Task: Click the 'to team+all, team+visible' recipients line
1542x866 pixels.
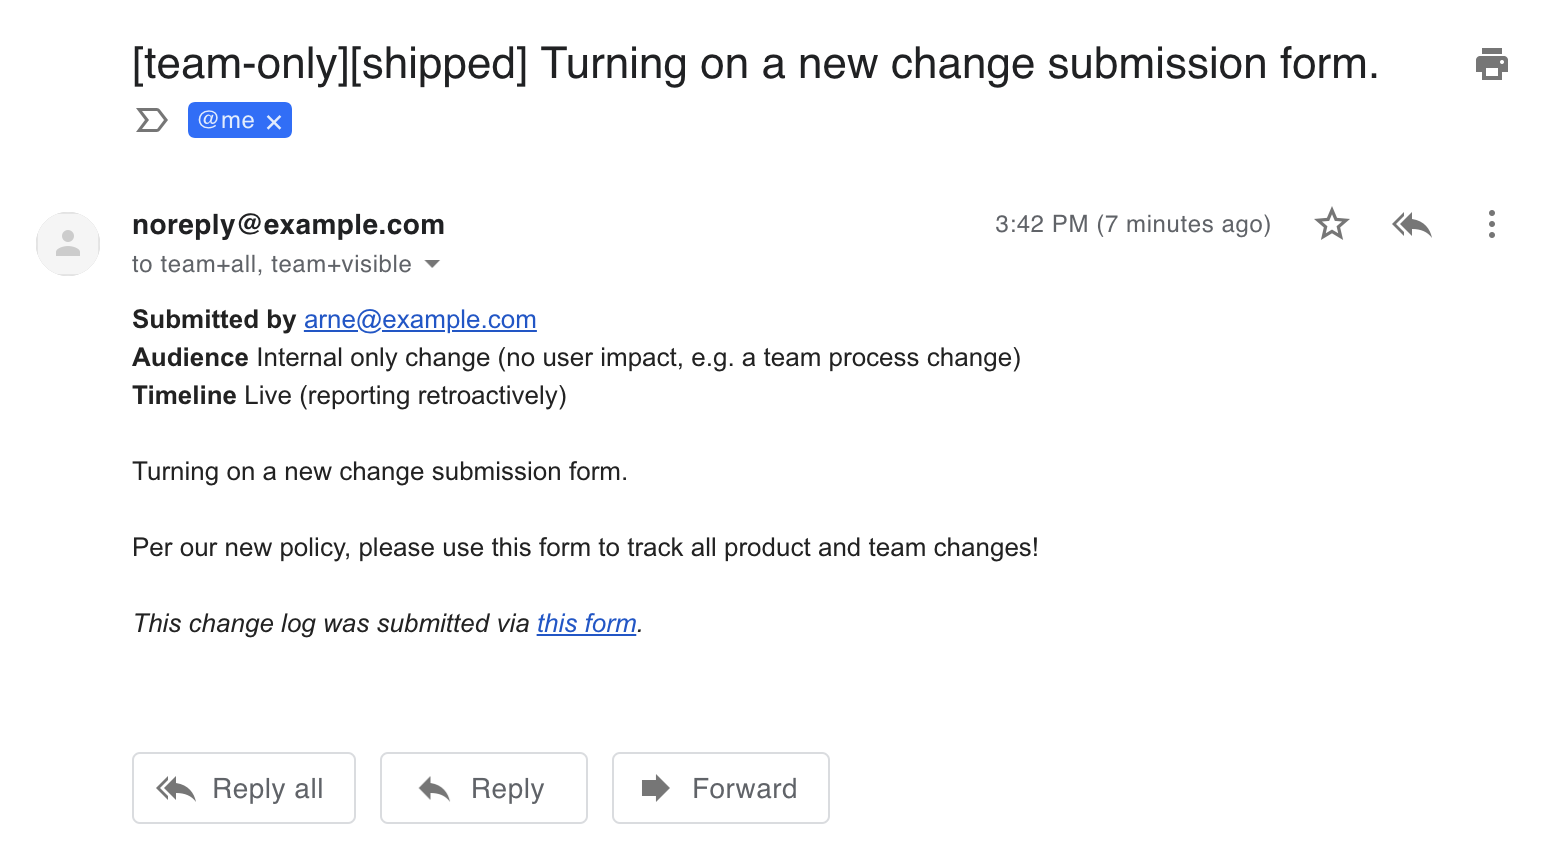Action: pos(271,264)
